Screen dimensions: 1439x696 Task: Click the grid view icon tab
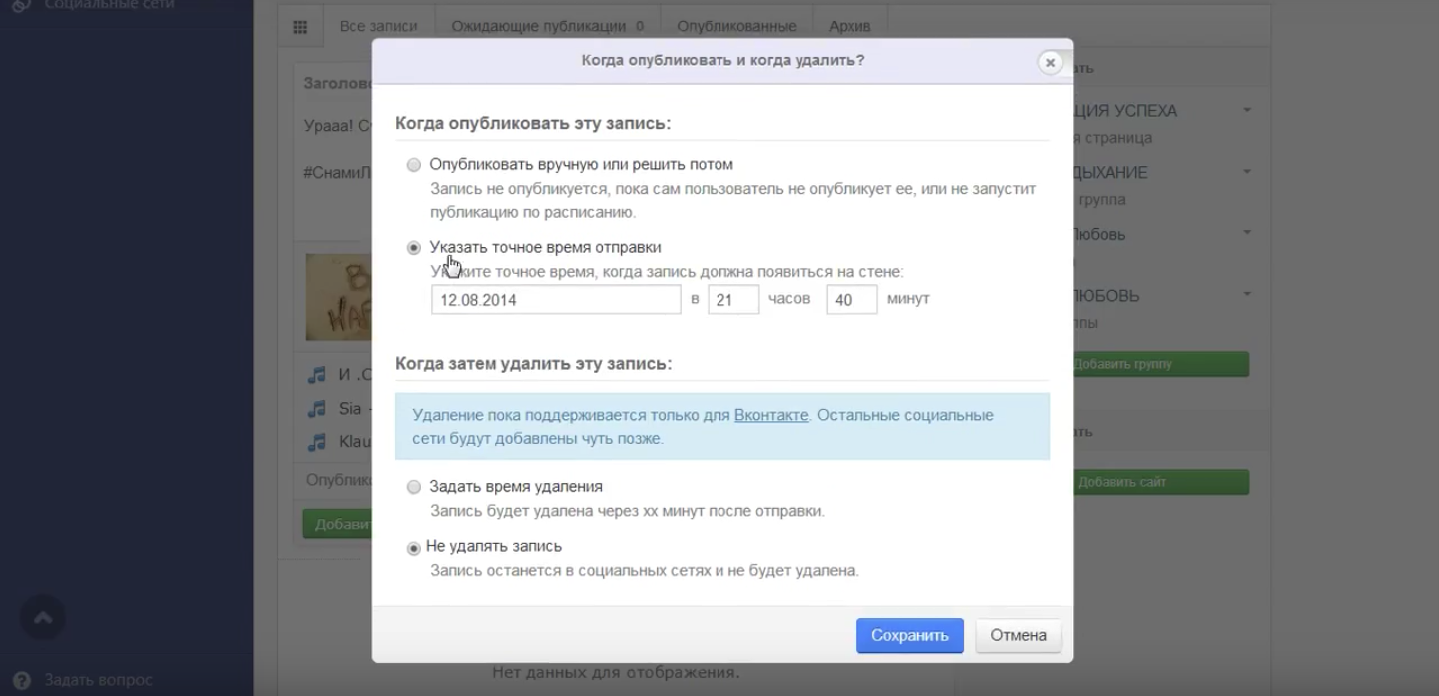point(300,27)
